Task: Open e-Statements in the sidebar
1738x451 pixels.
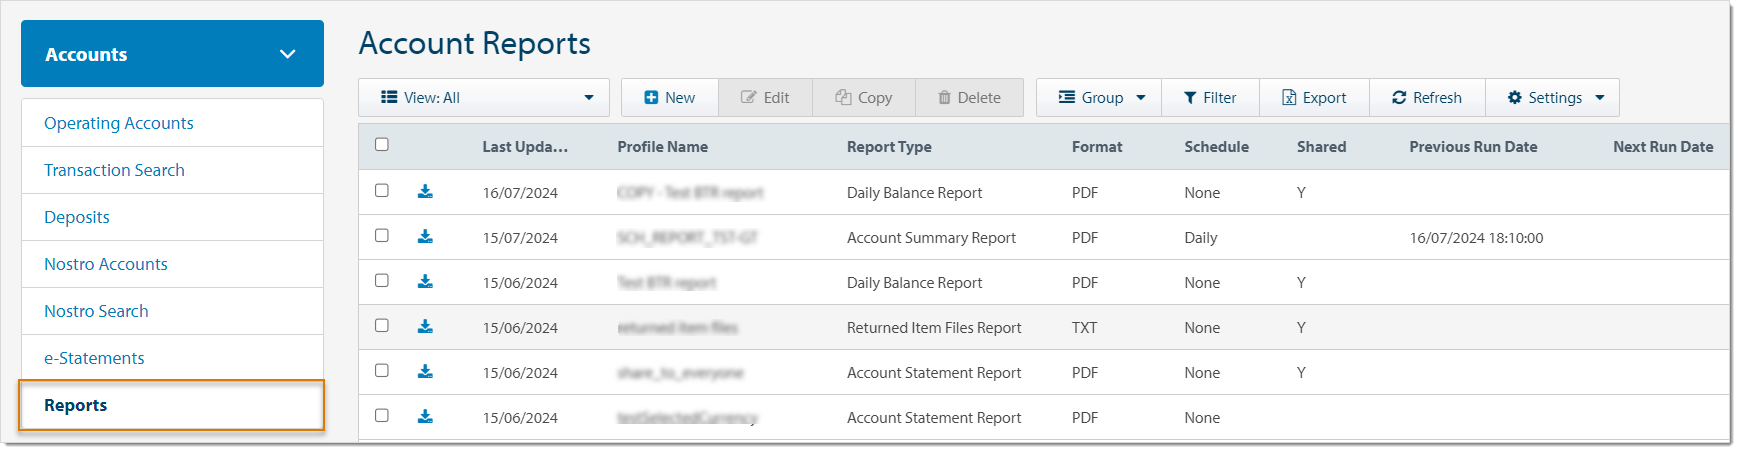Action: point(94,358)
